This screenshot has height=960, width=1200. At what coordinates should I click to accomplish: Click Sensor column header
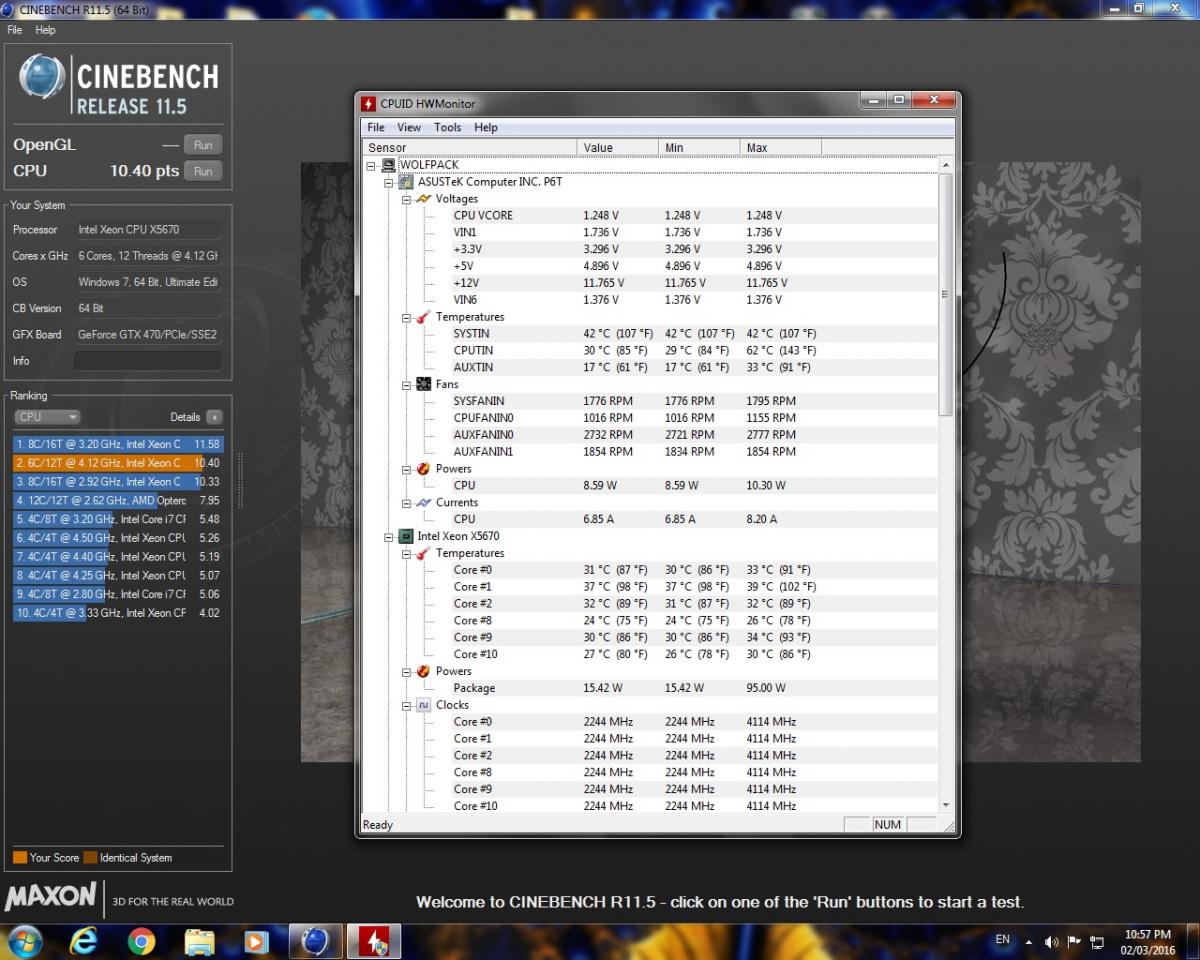pos(470,148)
